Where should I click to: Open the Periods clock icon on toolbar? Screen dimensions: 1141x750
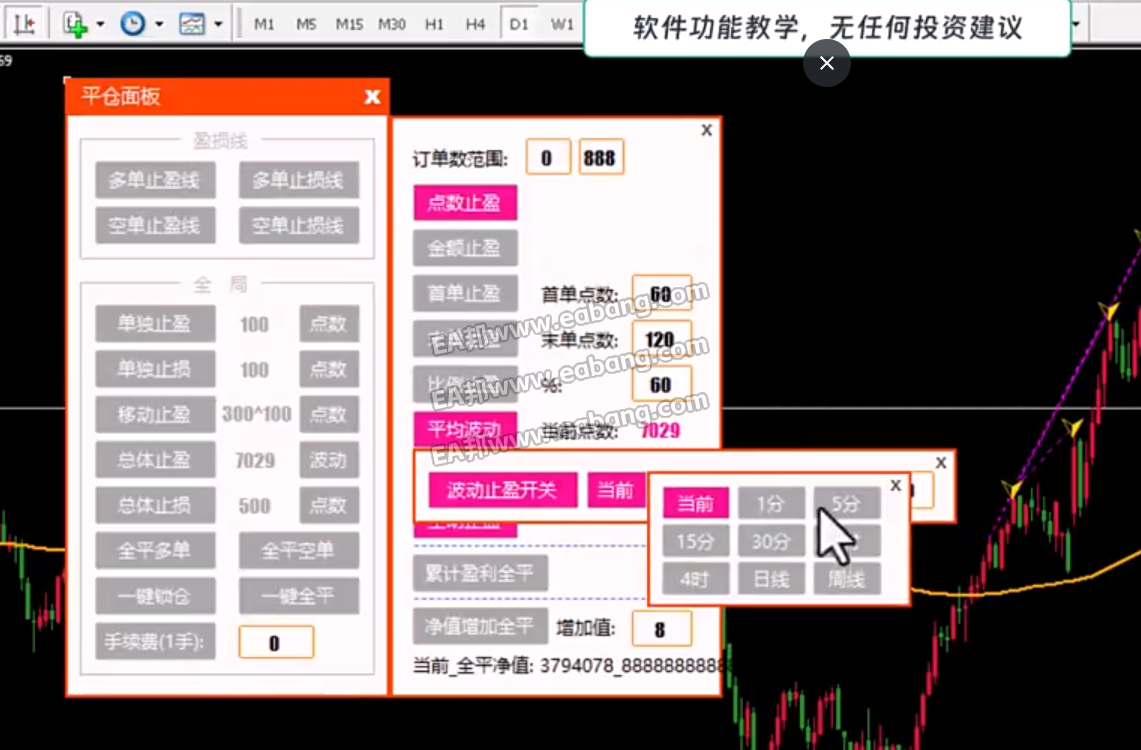point(131,21)
